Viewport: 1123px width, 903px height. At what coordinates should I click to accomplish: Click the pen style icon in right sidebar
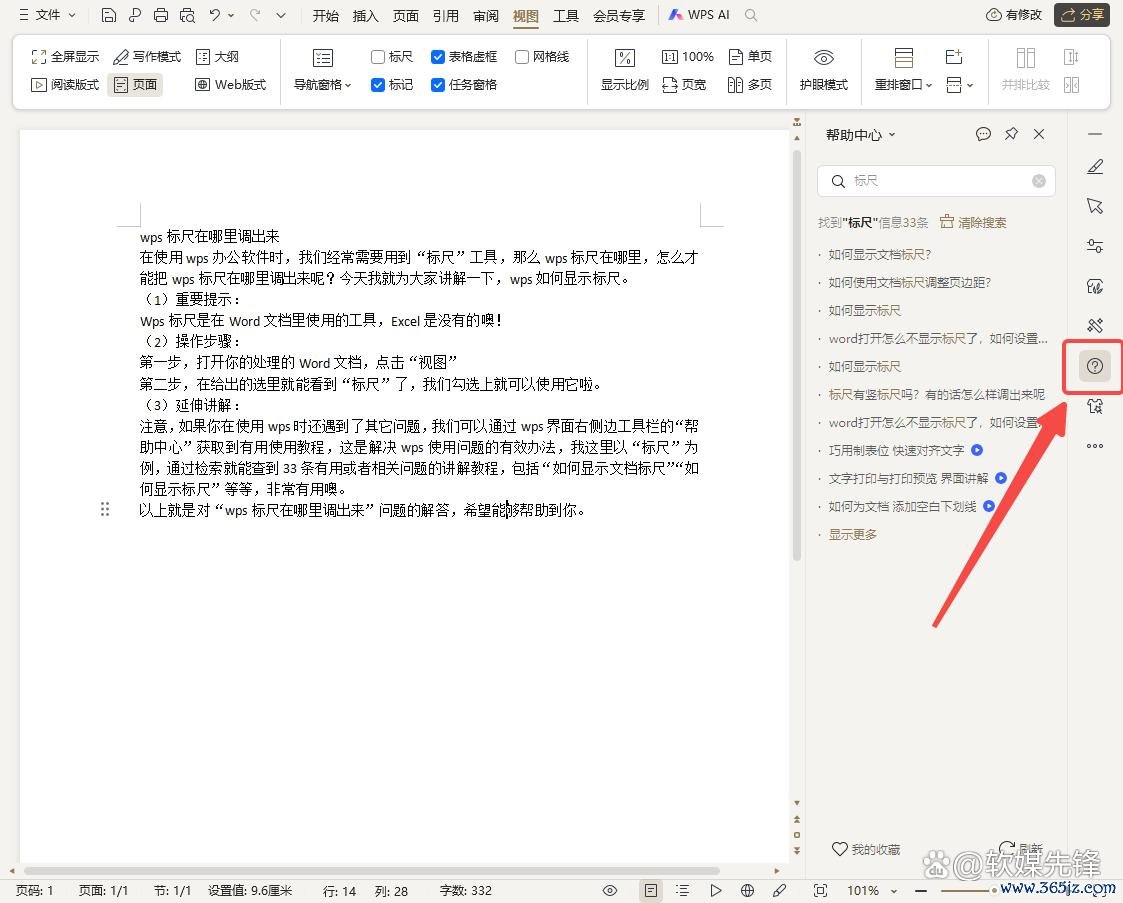1095,167
